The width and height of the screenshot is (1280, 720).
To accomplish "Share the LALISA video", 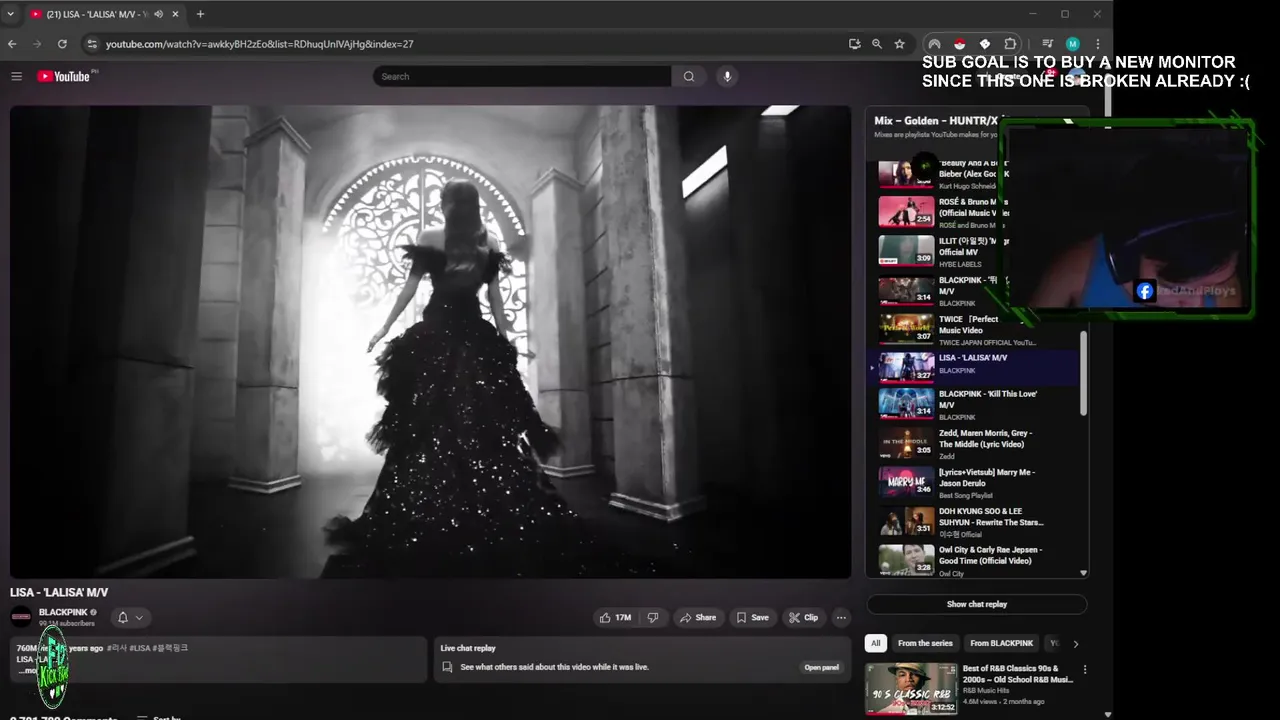I will tap(698, 617).
